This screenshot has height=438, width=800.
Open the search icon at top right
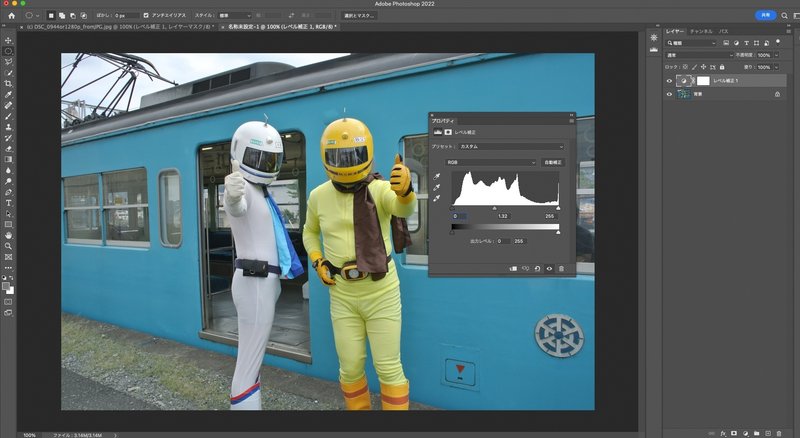785,16
